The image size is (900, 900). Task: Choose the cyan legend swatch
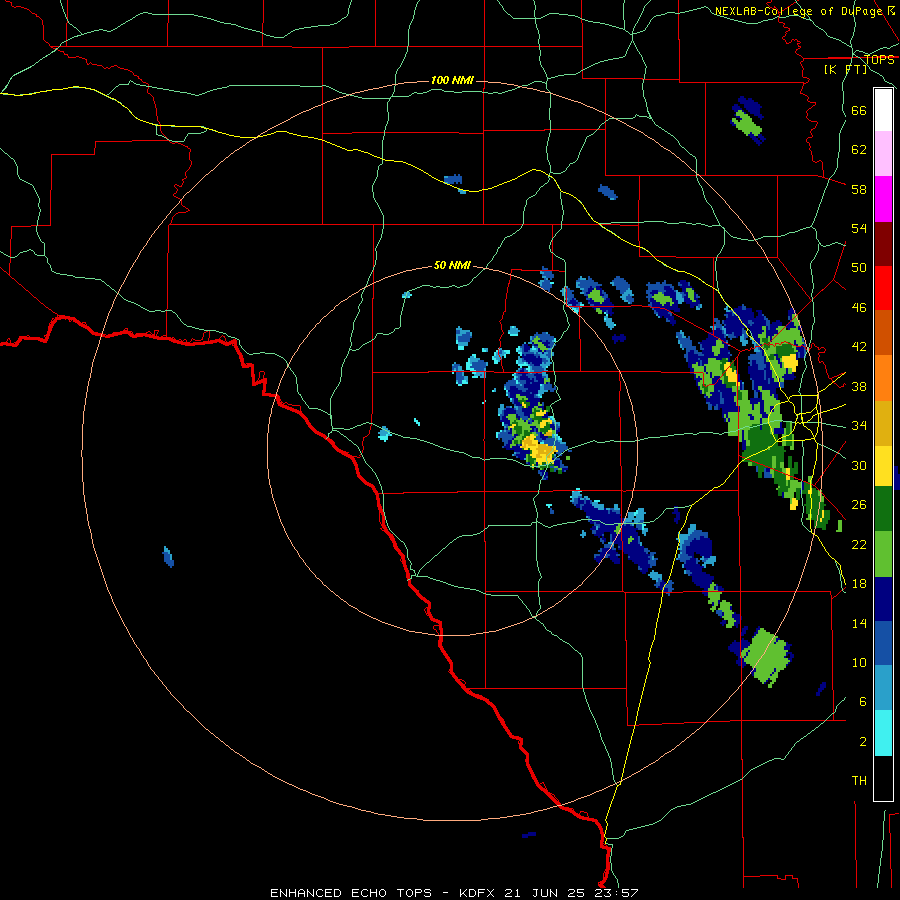coord(883,734)
